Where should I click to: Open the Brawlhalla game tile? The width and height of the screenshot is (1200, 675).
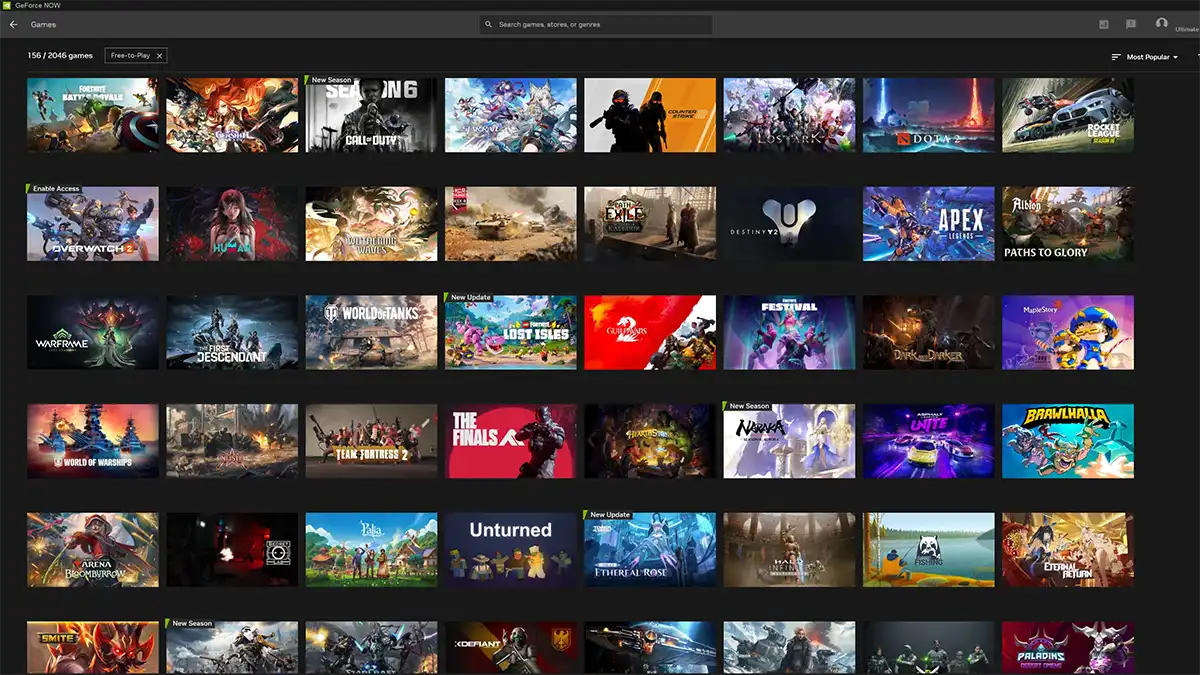pyautogui.click(x=1068, y=441)
